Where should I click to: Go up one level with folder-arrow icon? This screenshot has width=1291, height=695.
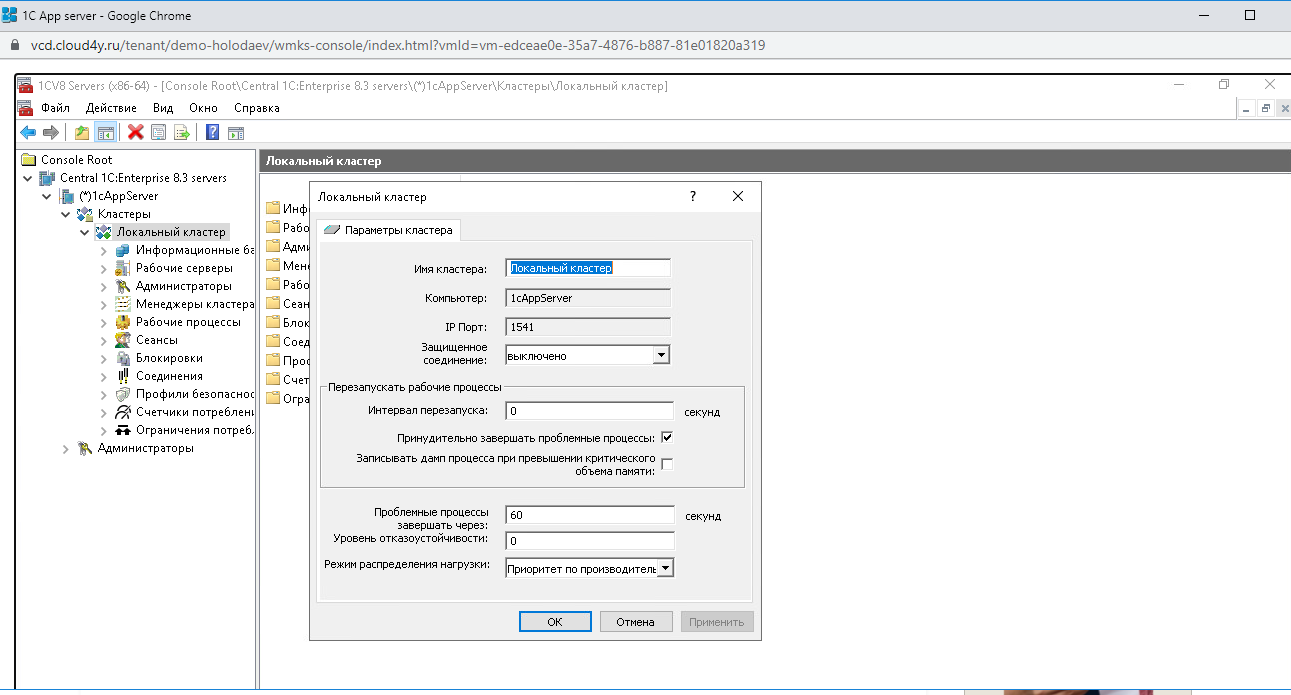click(x=82, y=132)
